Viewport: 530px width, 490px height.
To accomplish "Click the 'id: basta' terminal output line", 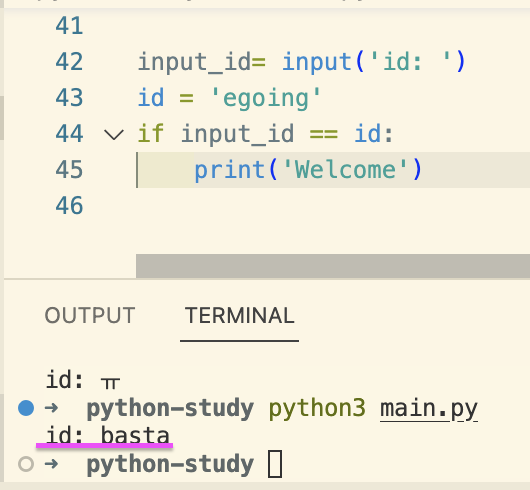I will (107, 436).
